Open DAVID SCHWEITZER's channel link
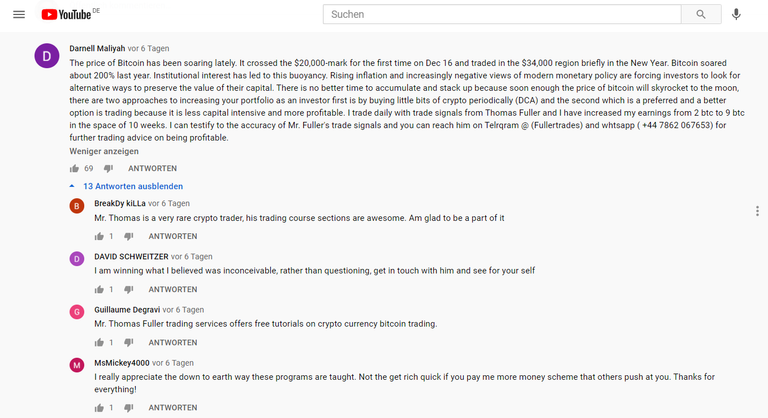 pos(131,257)
